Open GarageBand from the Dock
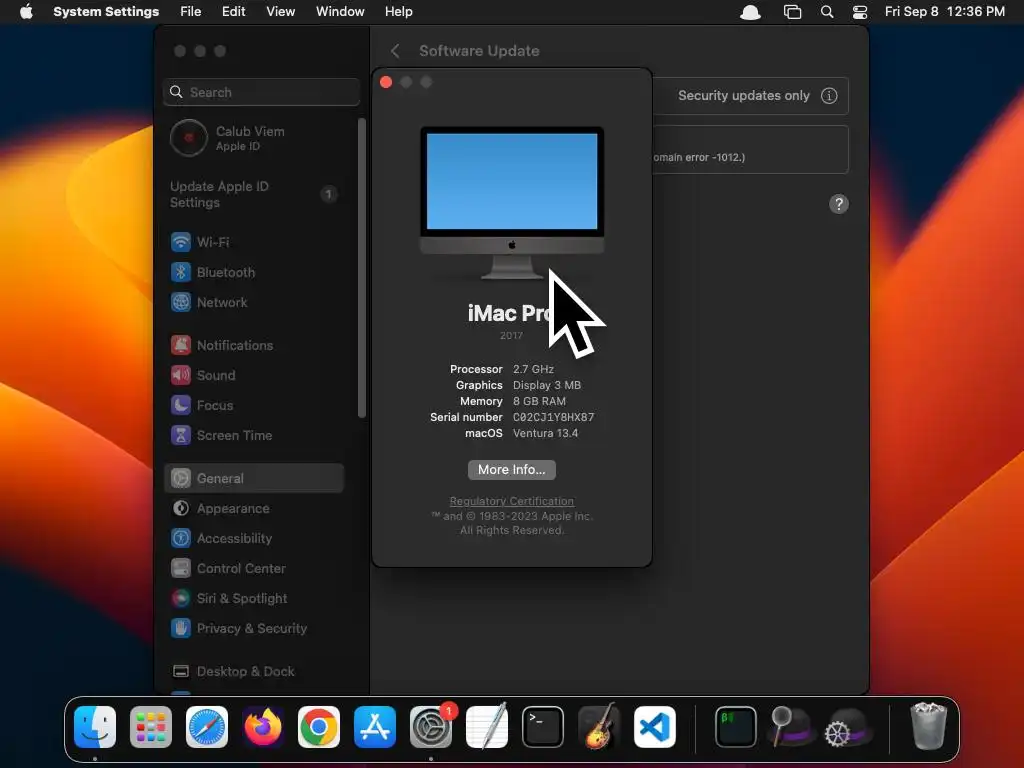This screenshot has height=768, width=1024. (x=599, y=727)
